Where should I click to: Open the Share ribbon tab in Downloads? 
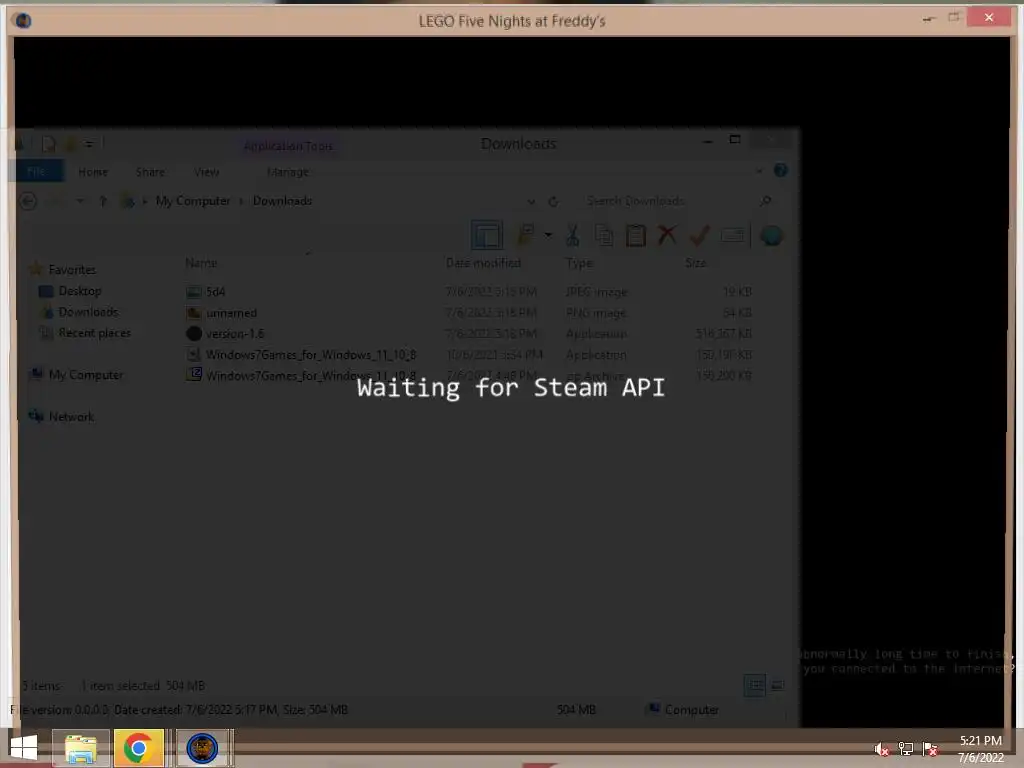pos(150,172)
